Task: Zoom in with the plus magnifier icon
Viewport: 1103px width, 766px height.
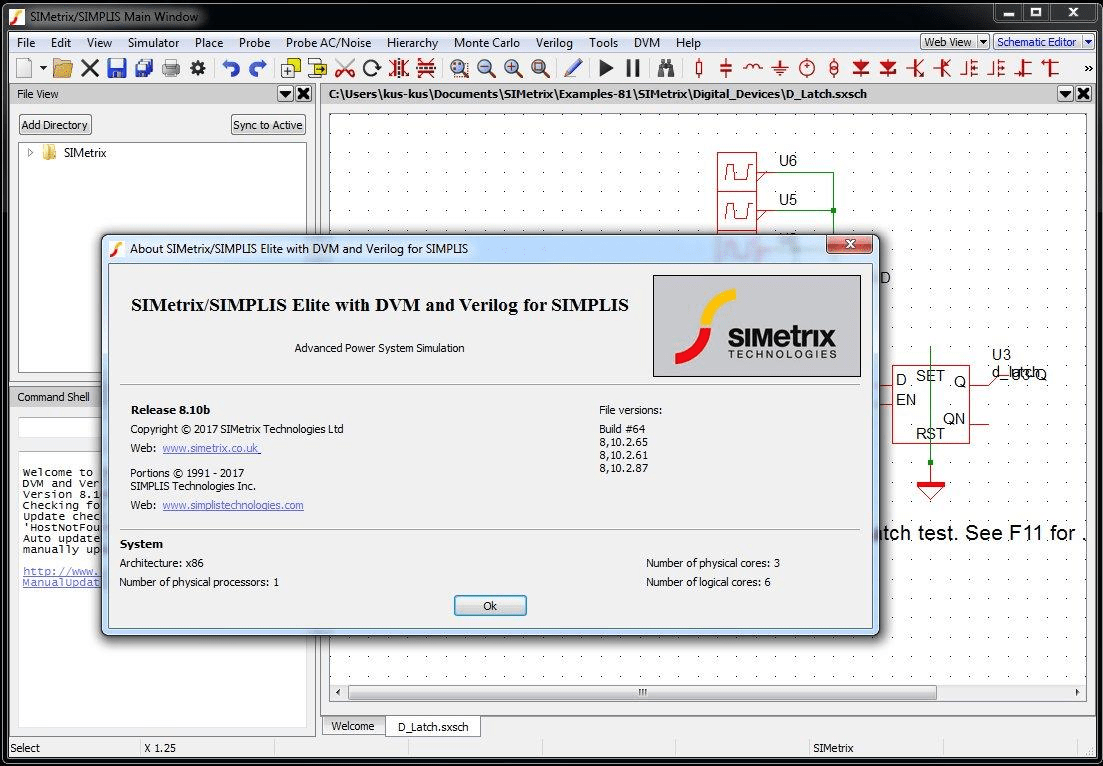Action: [x=514, y=68]
